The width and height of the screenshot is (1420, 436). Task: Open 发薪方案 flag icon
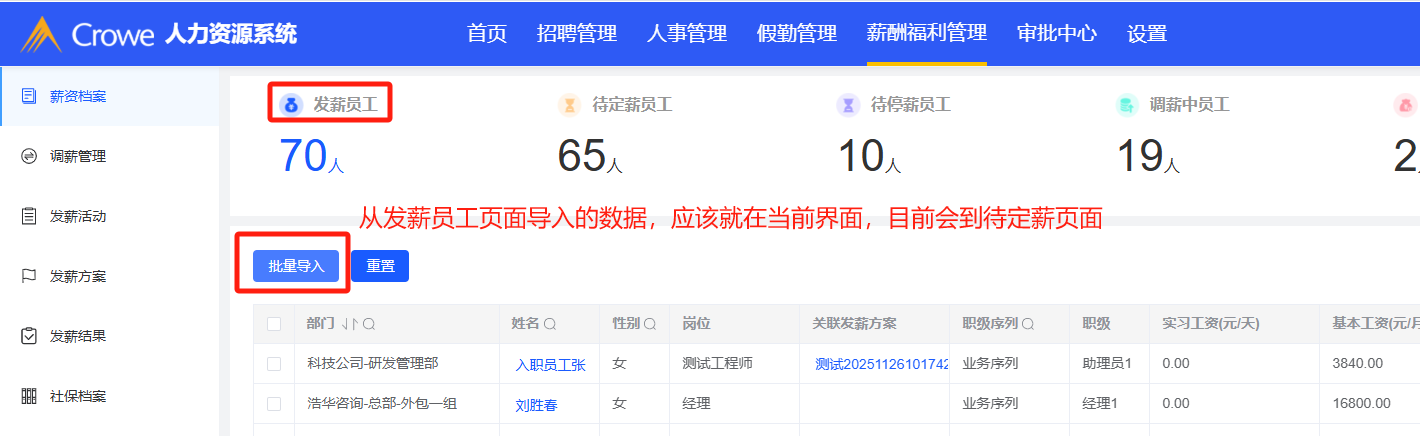click(x=29, y=276)
